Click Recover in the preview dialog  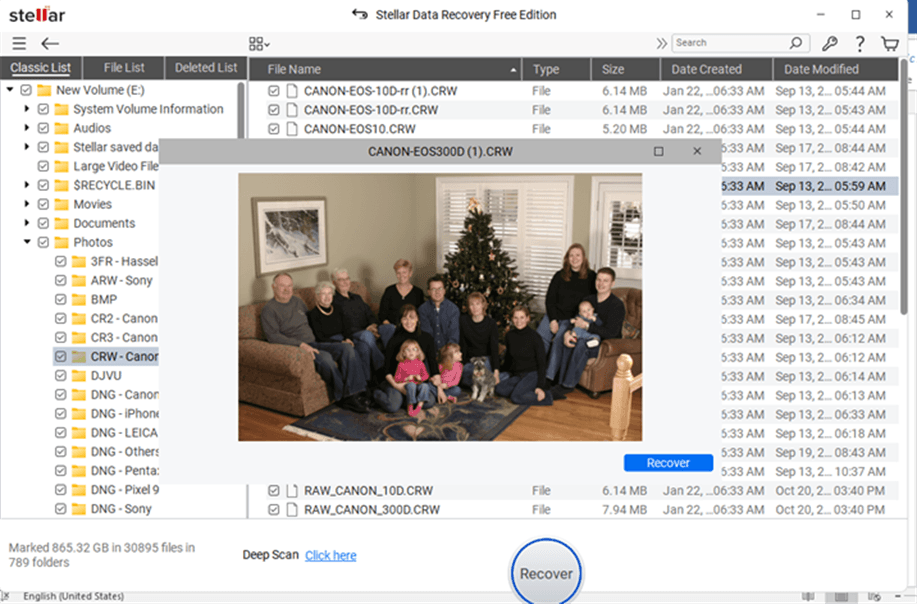click(668, 463)
